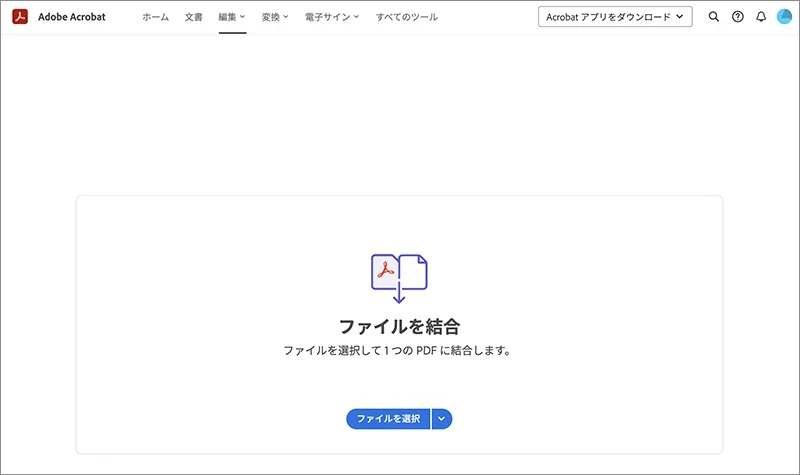
Task: Click the downward arrow in combine illustration
Action: [398, 295]
